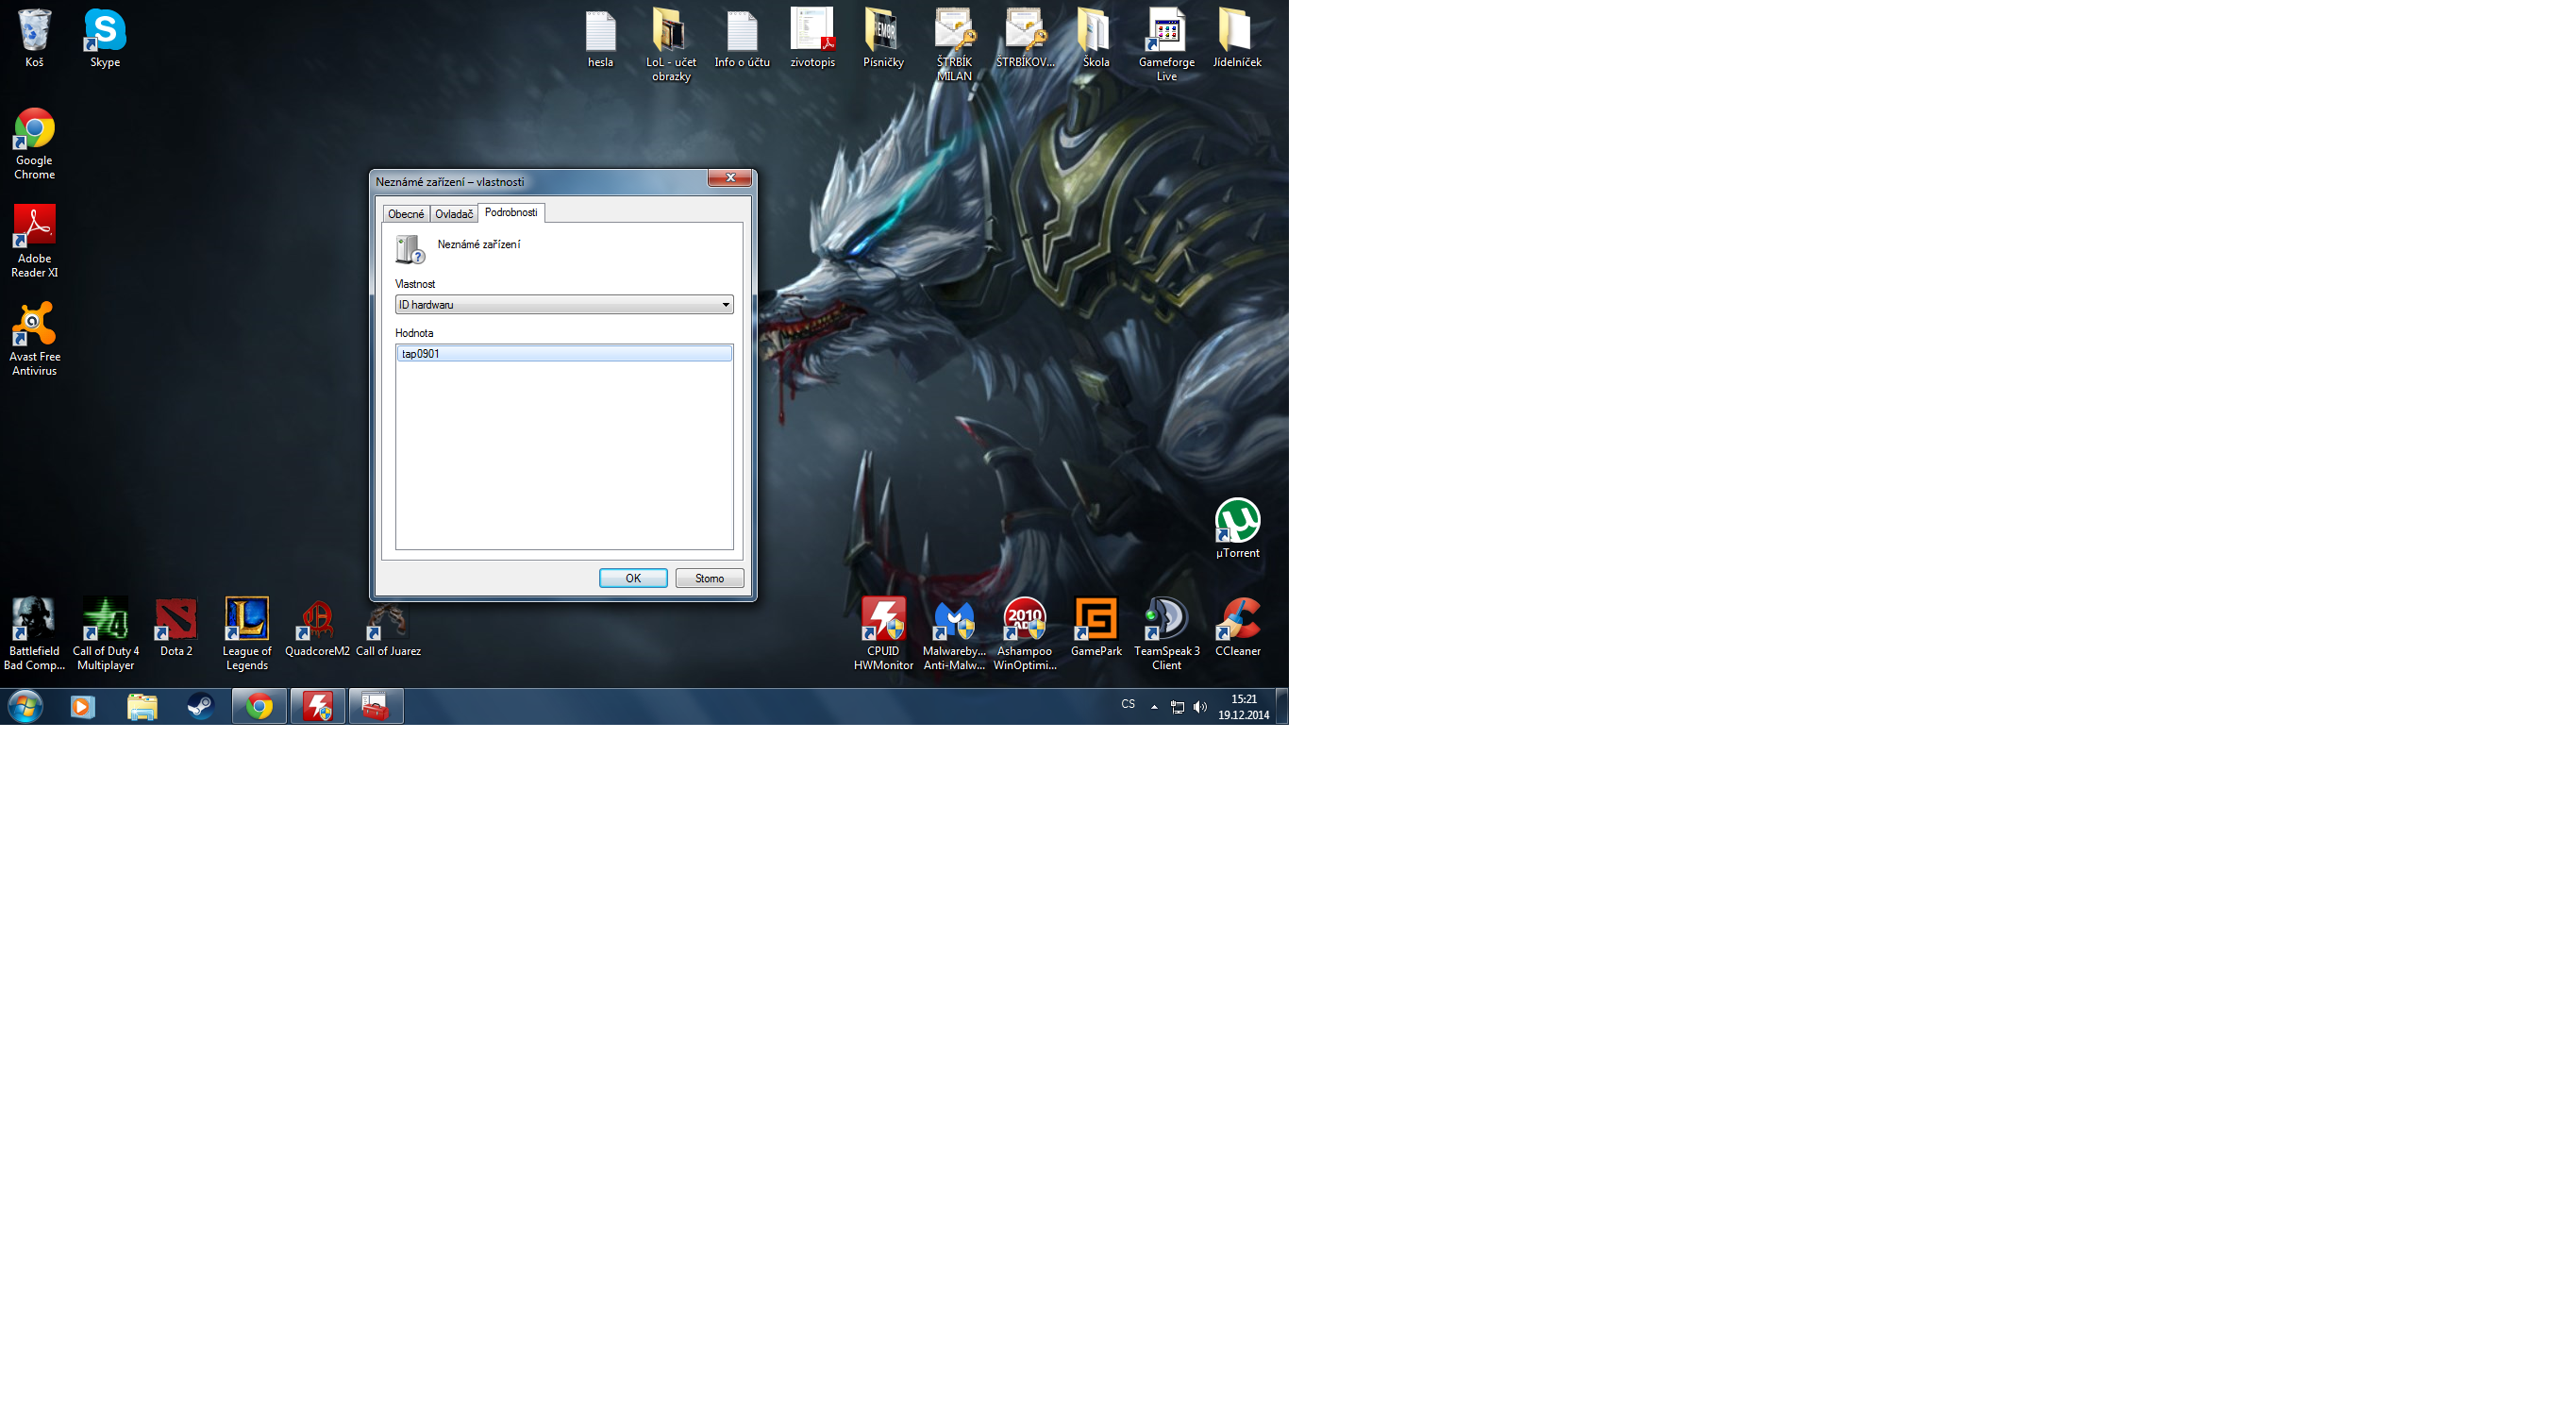Select the Jídelníček folder

(x=1237, y=38)
